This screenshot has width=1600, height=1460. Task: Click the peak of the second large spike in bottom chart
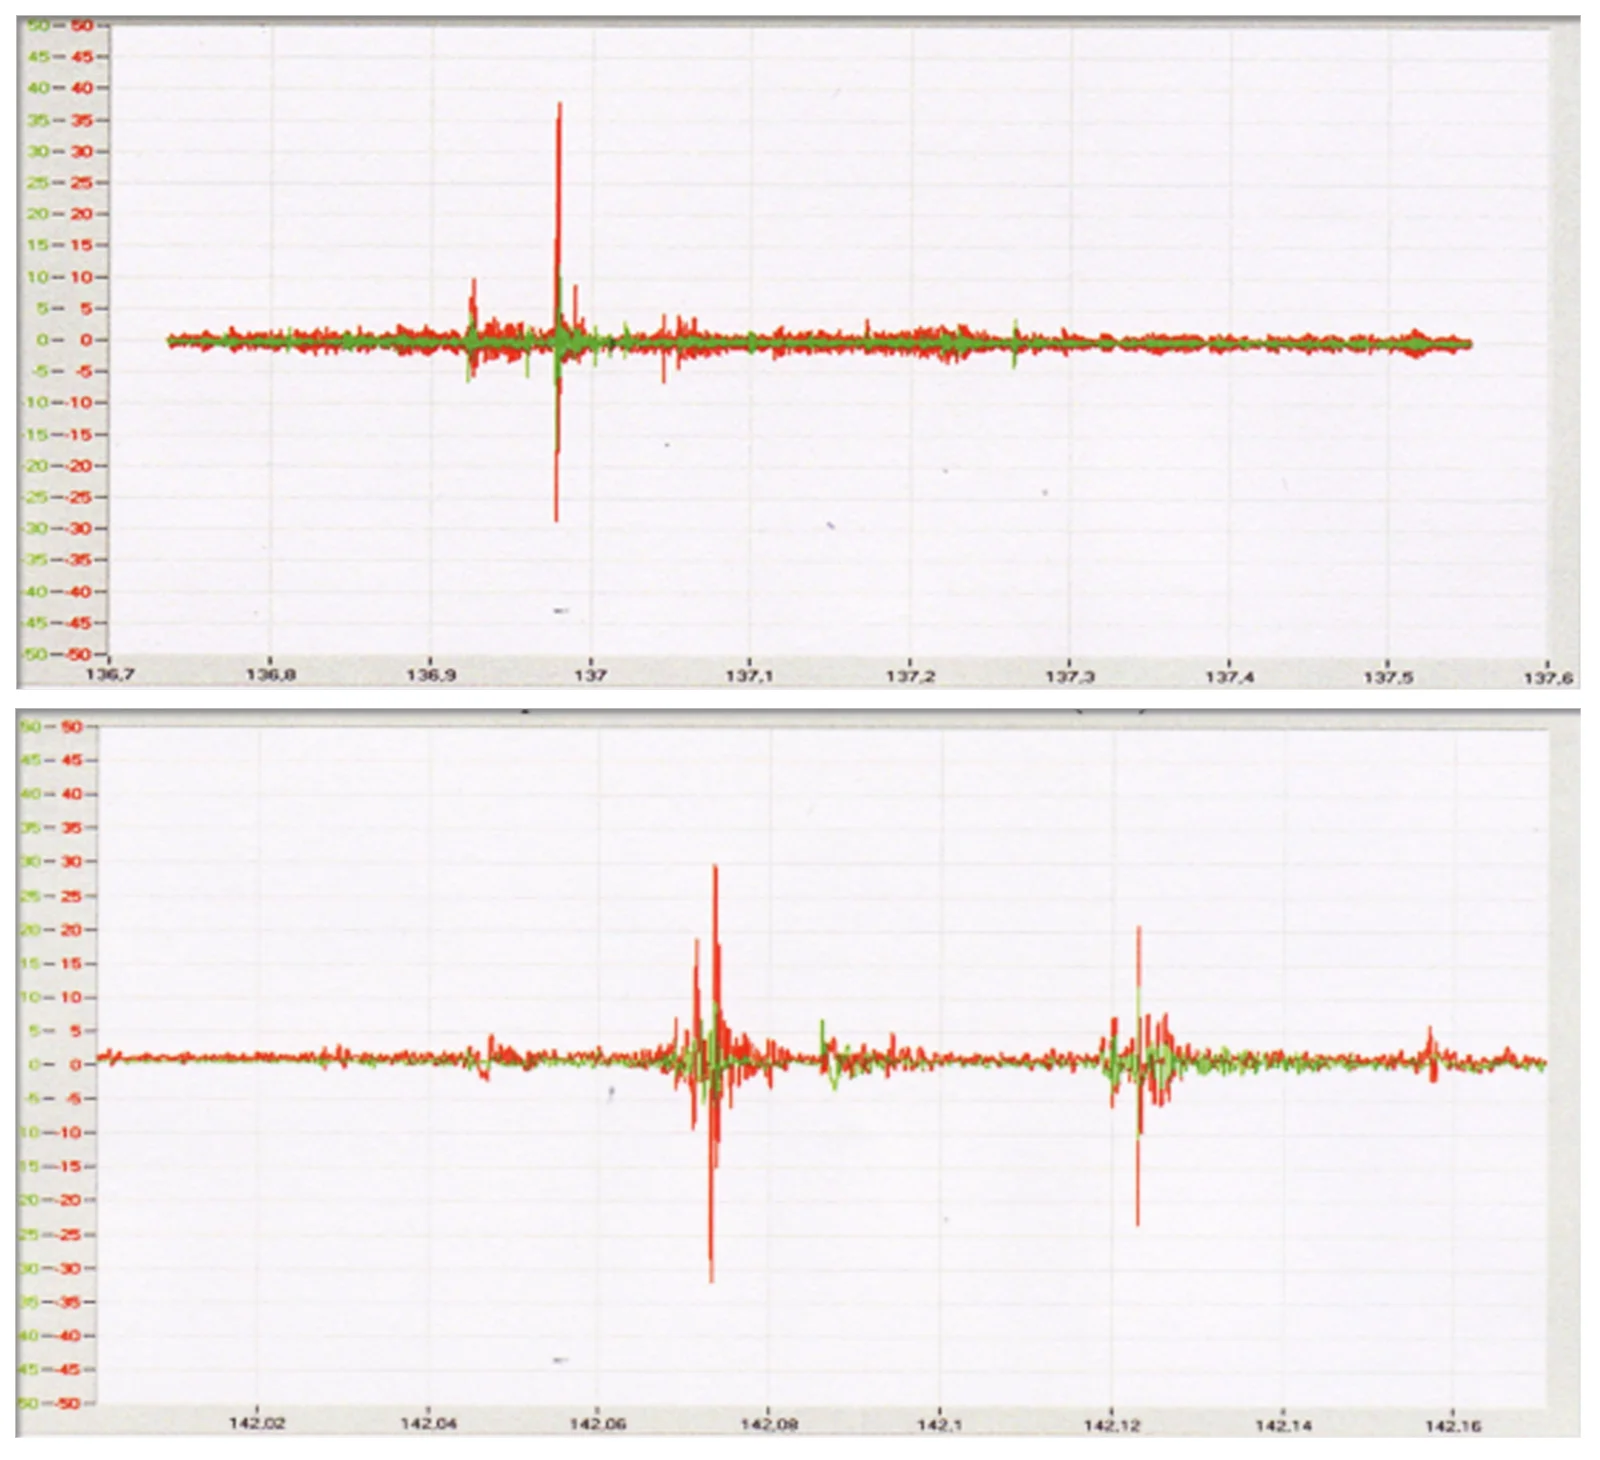coord(1139,929)
